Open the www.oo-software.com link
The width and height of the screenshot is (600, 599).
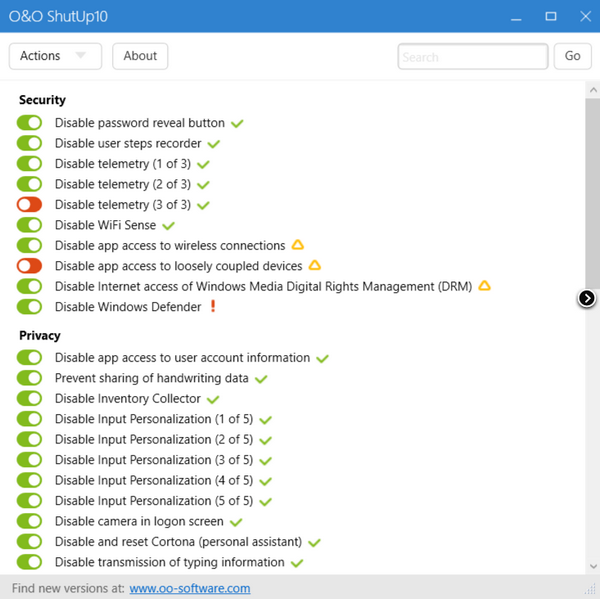189,588
